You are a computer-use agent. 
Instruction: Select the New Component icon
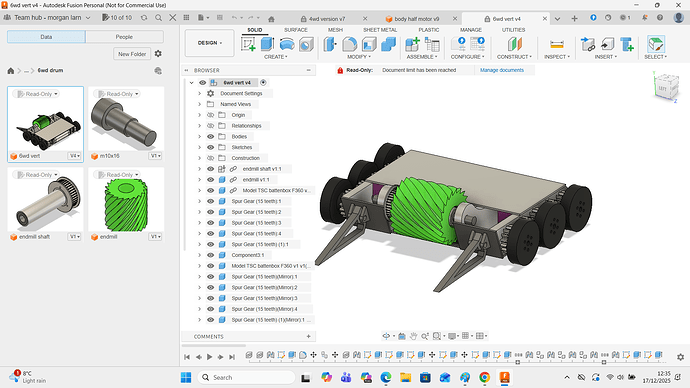[x=412, y=44]
